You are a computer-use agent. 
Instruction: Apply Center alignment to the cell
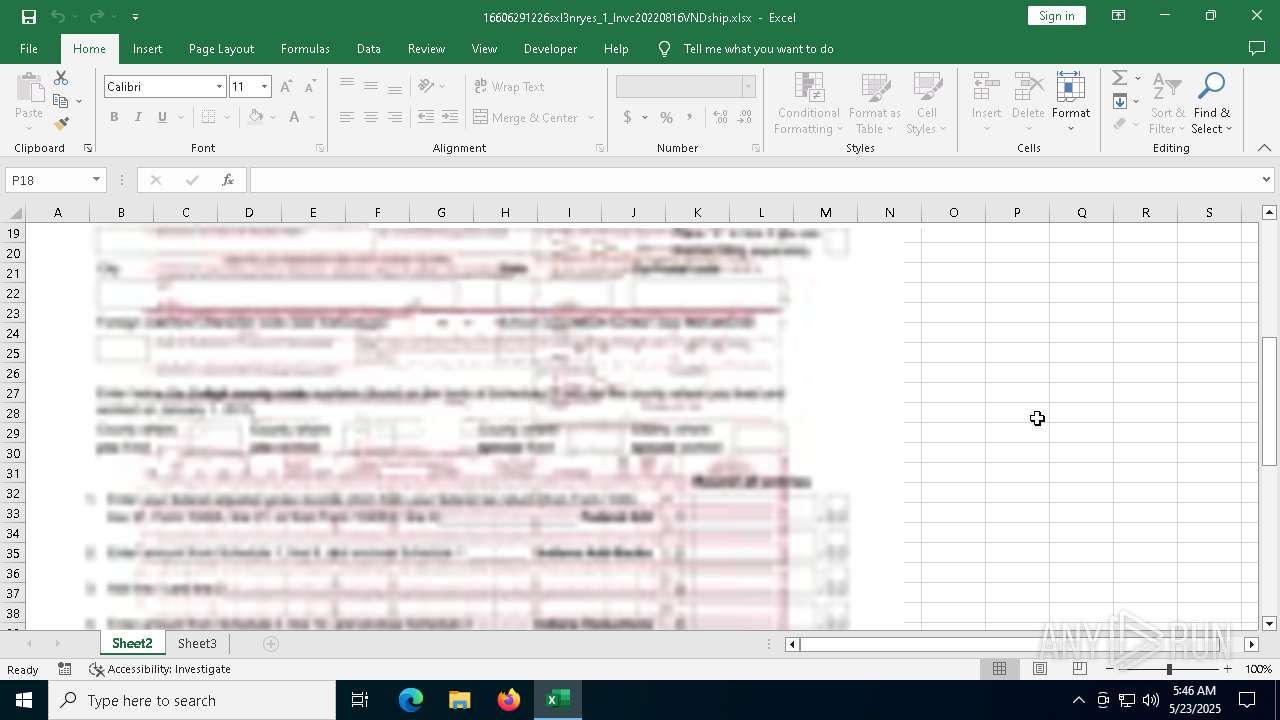371,117
